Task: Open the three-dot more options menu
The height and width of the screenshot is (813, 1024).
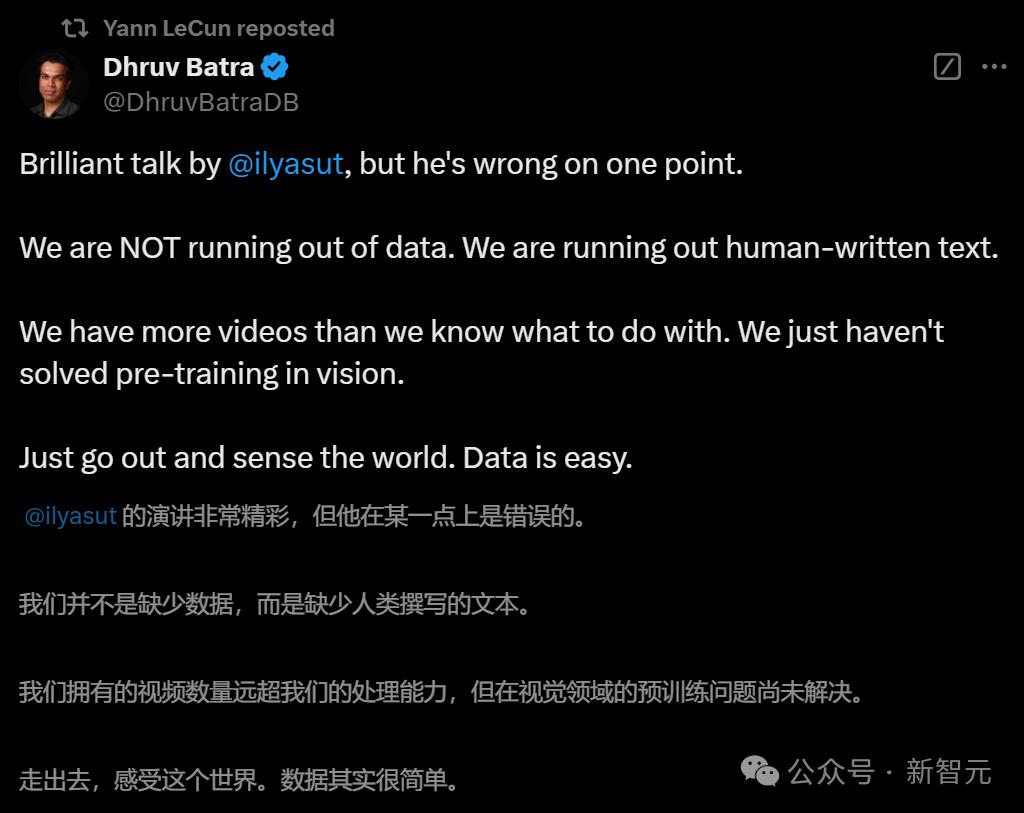Action: 994,67
